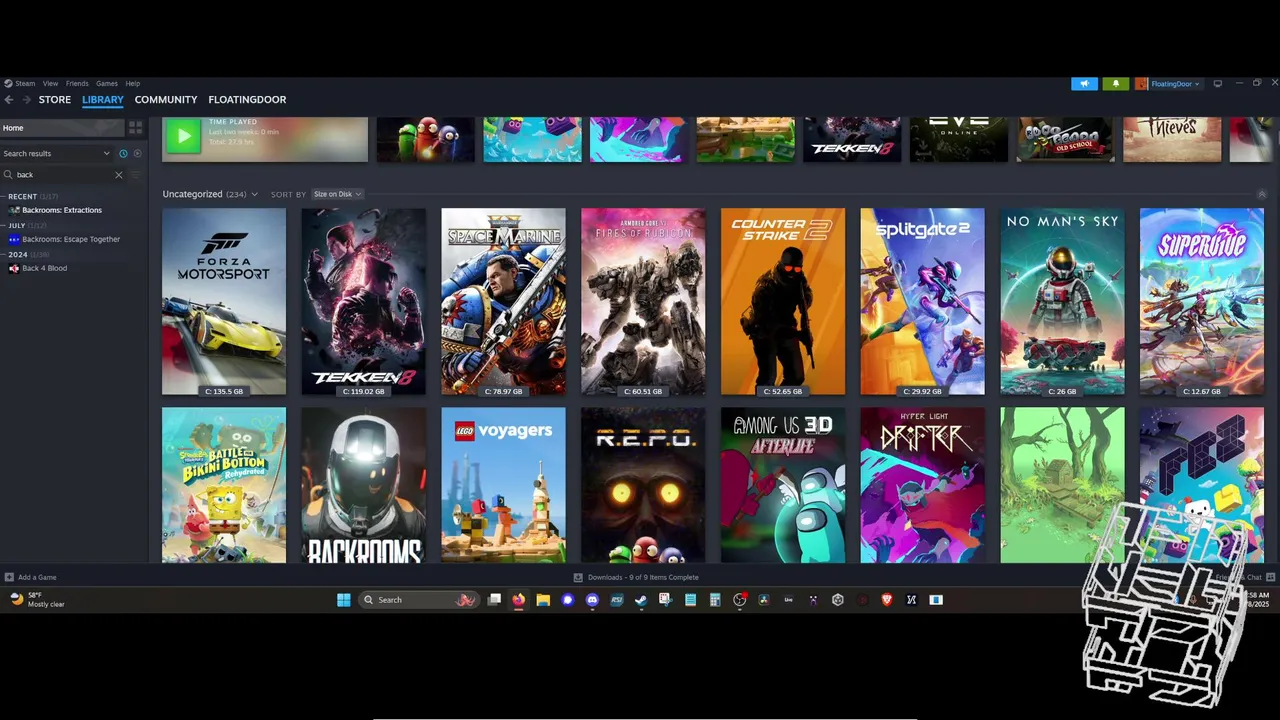Open File Explorer from the taskbar
The width and height of the screenshot is (1280, 720).
pos(543,600)
